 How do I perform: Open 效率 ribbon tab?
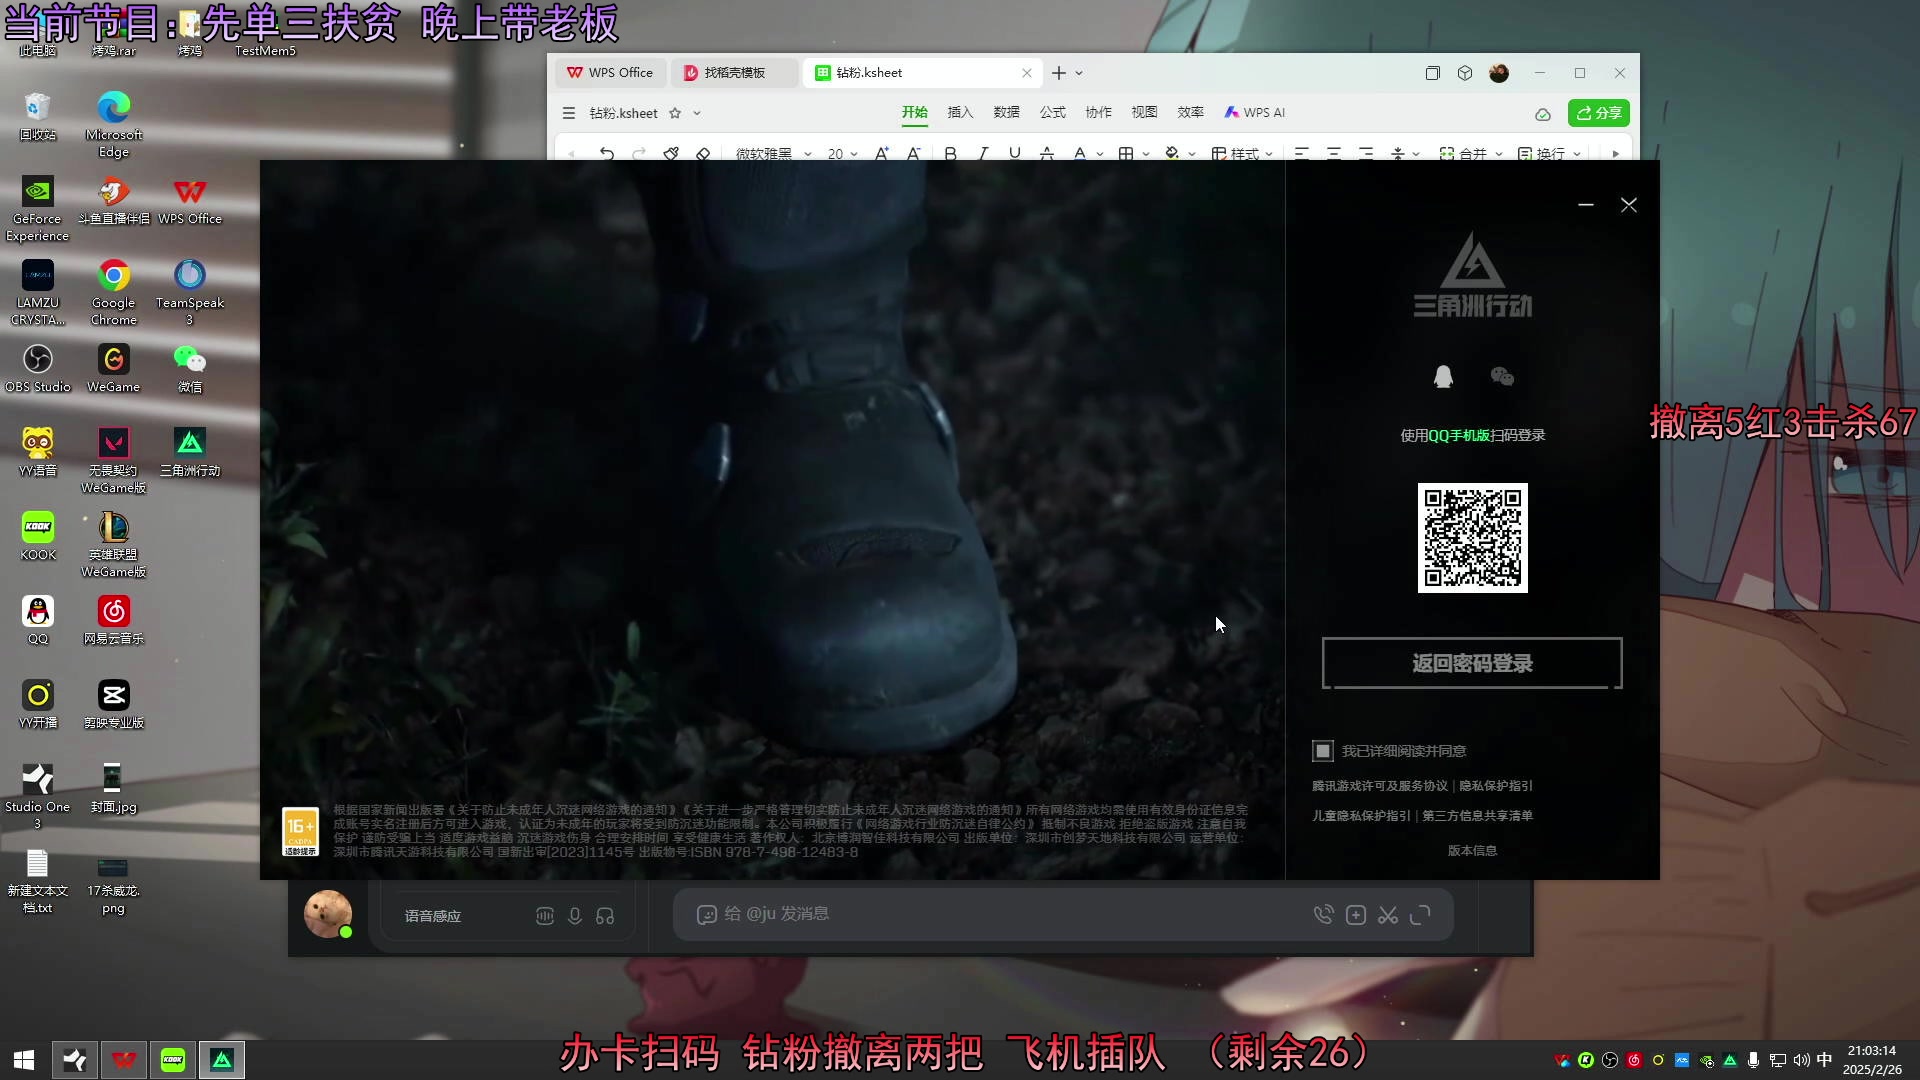[x=1190, y=113]
